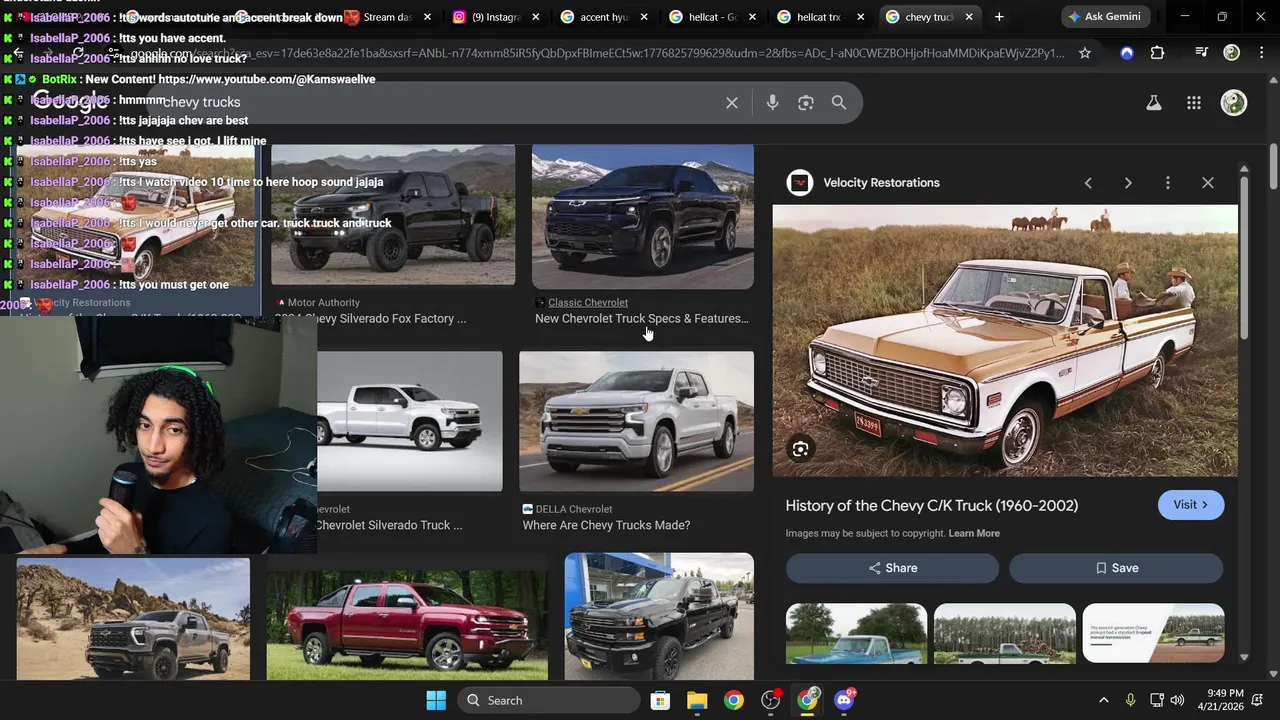Show hidden system tray icons
This screenshot has height=720, width=1280.
click(x=1104, y=700)
